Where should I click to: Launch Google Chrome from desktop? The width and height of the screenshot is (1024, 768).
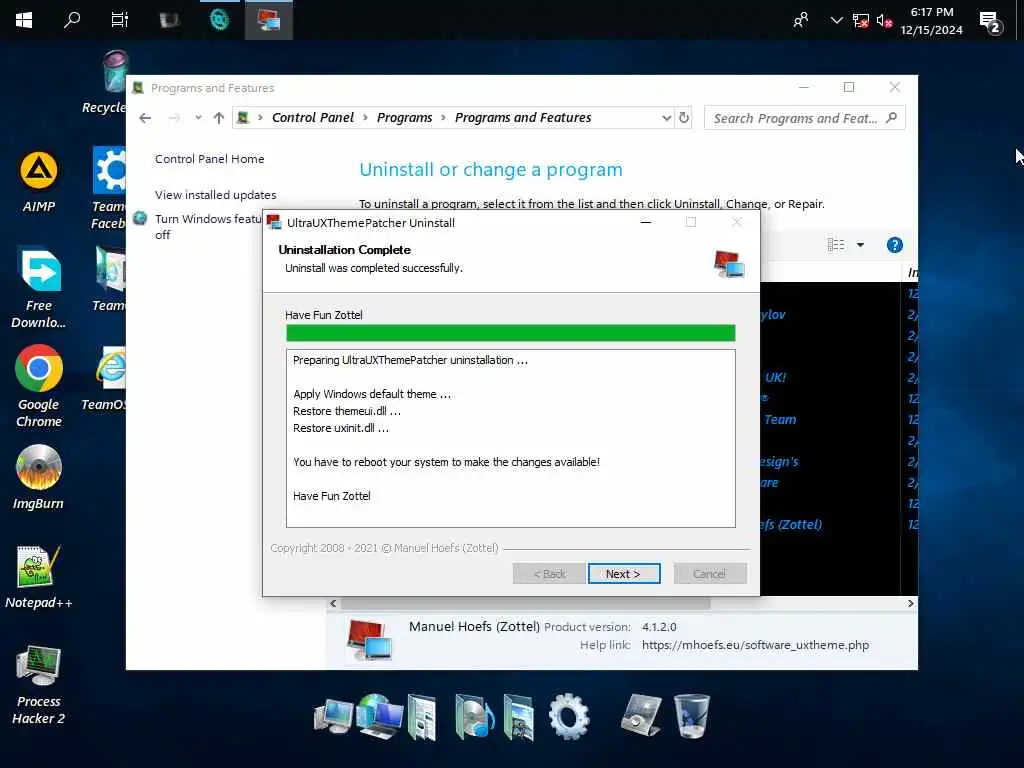tap(39, 387)
